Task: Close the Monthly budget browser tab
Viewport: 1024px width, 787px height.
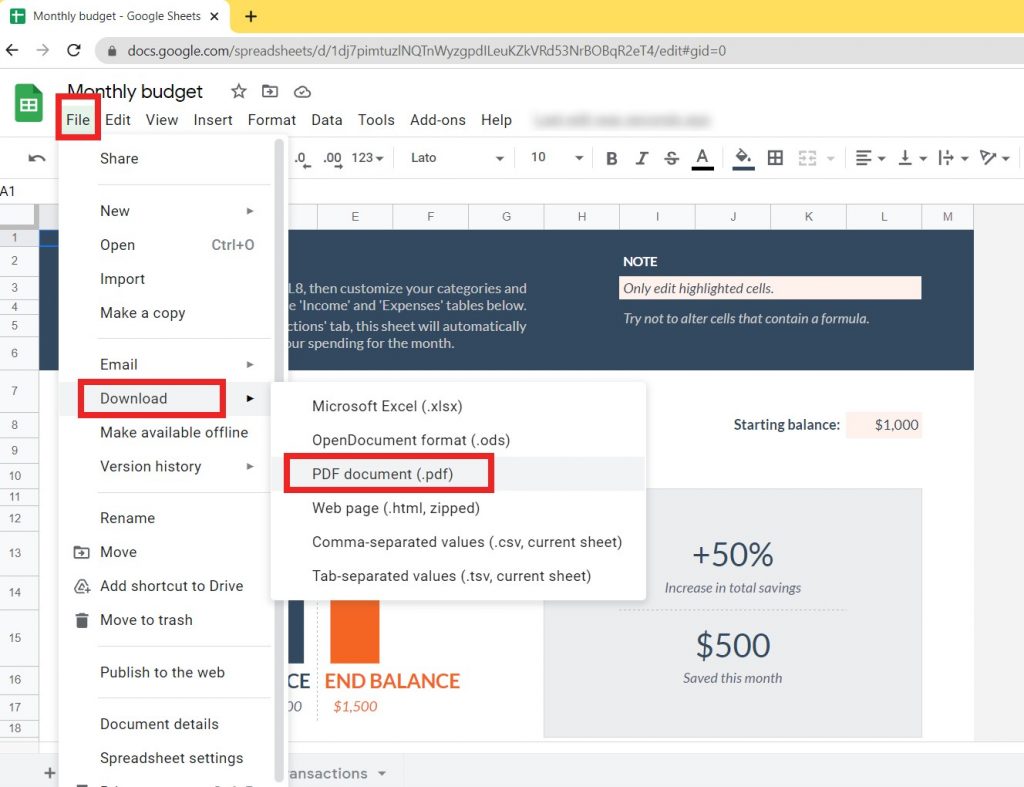Action: pyautogui.click(x=214, y=16)
